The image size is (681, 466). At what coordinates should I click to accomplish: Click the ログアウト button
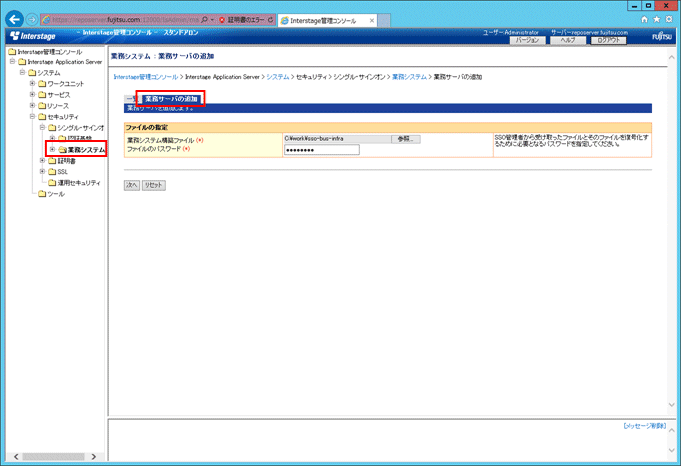[608, 40]
